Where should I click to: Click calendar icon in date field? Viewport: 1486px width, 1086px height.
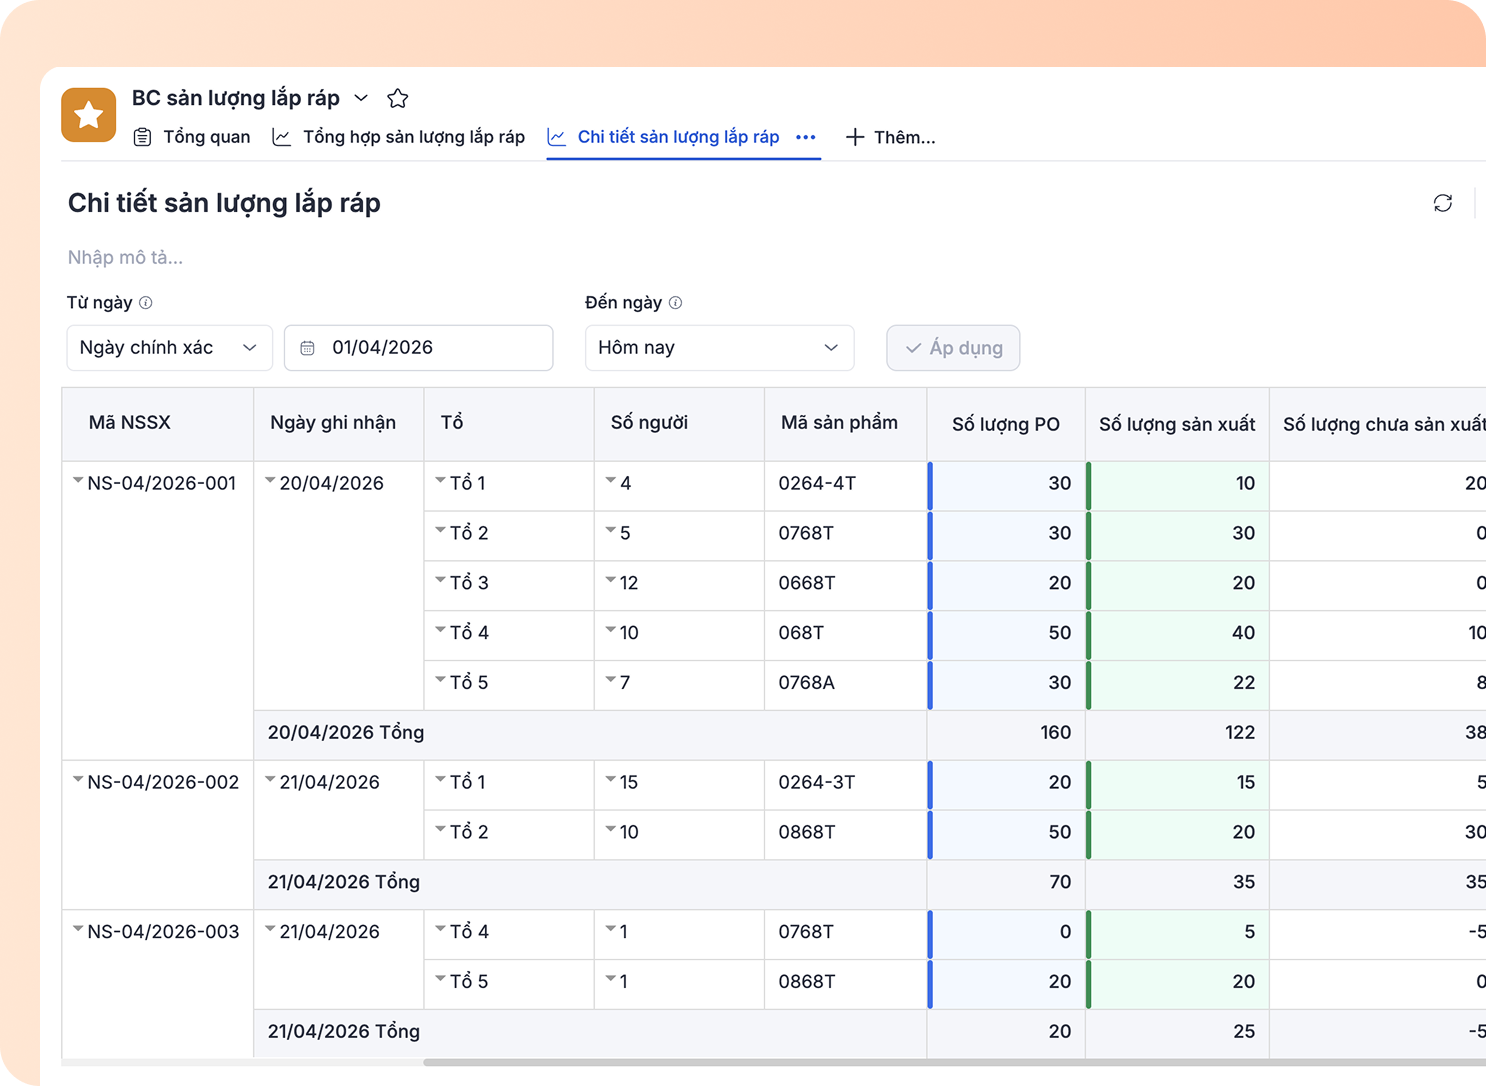click(x=308, y=348)
